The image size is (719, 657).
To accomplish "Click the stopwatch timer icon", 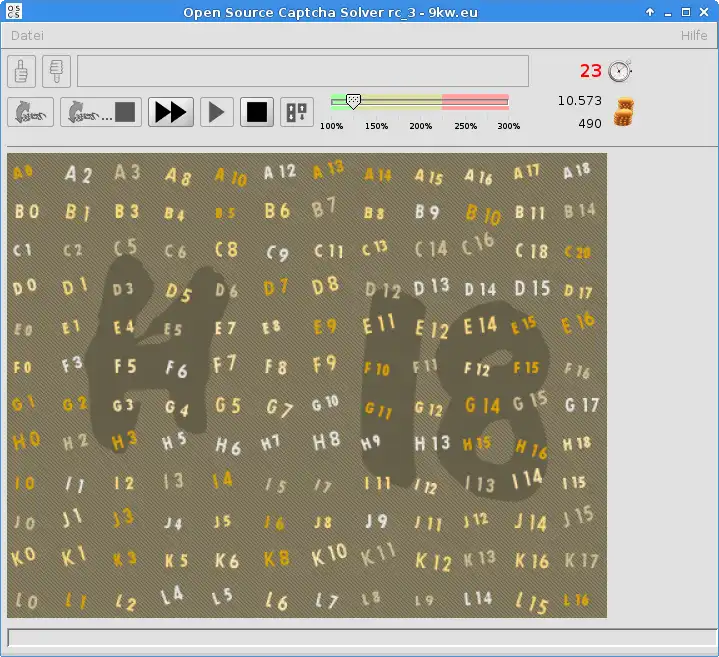I will [x=621, y=71].
